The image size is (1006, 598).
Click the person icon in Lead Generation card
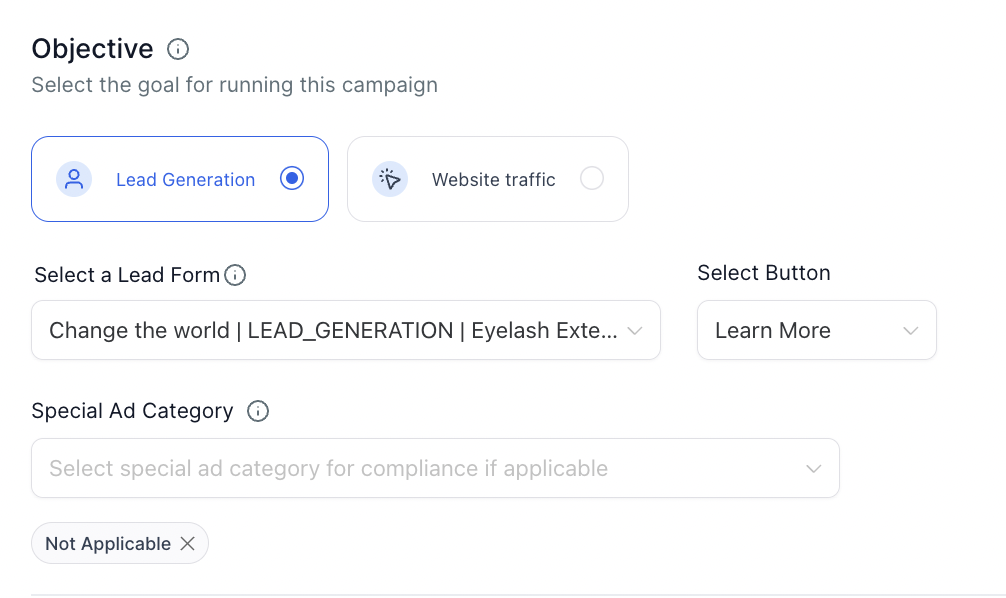point(74,179)
